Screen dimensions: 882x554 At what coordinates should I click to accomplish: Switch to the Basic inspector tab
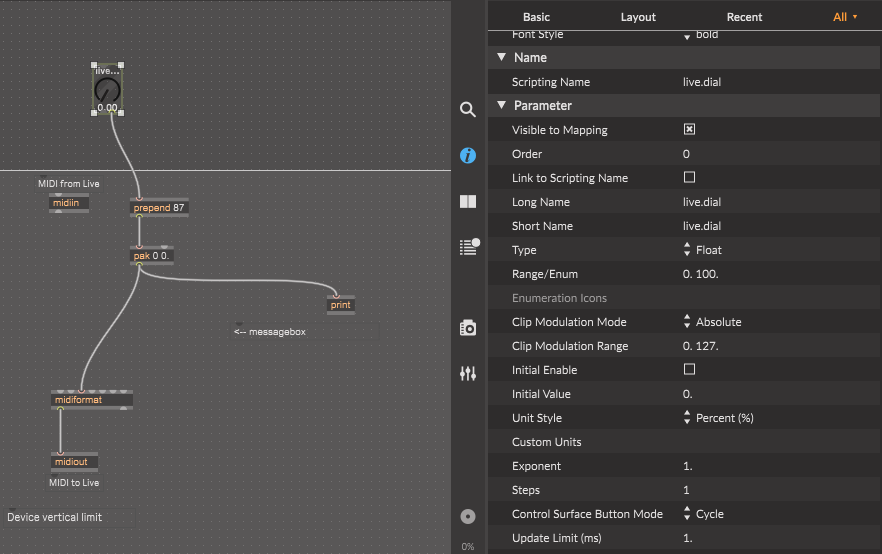[x=536, y=17]
